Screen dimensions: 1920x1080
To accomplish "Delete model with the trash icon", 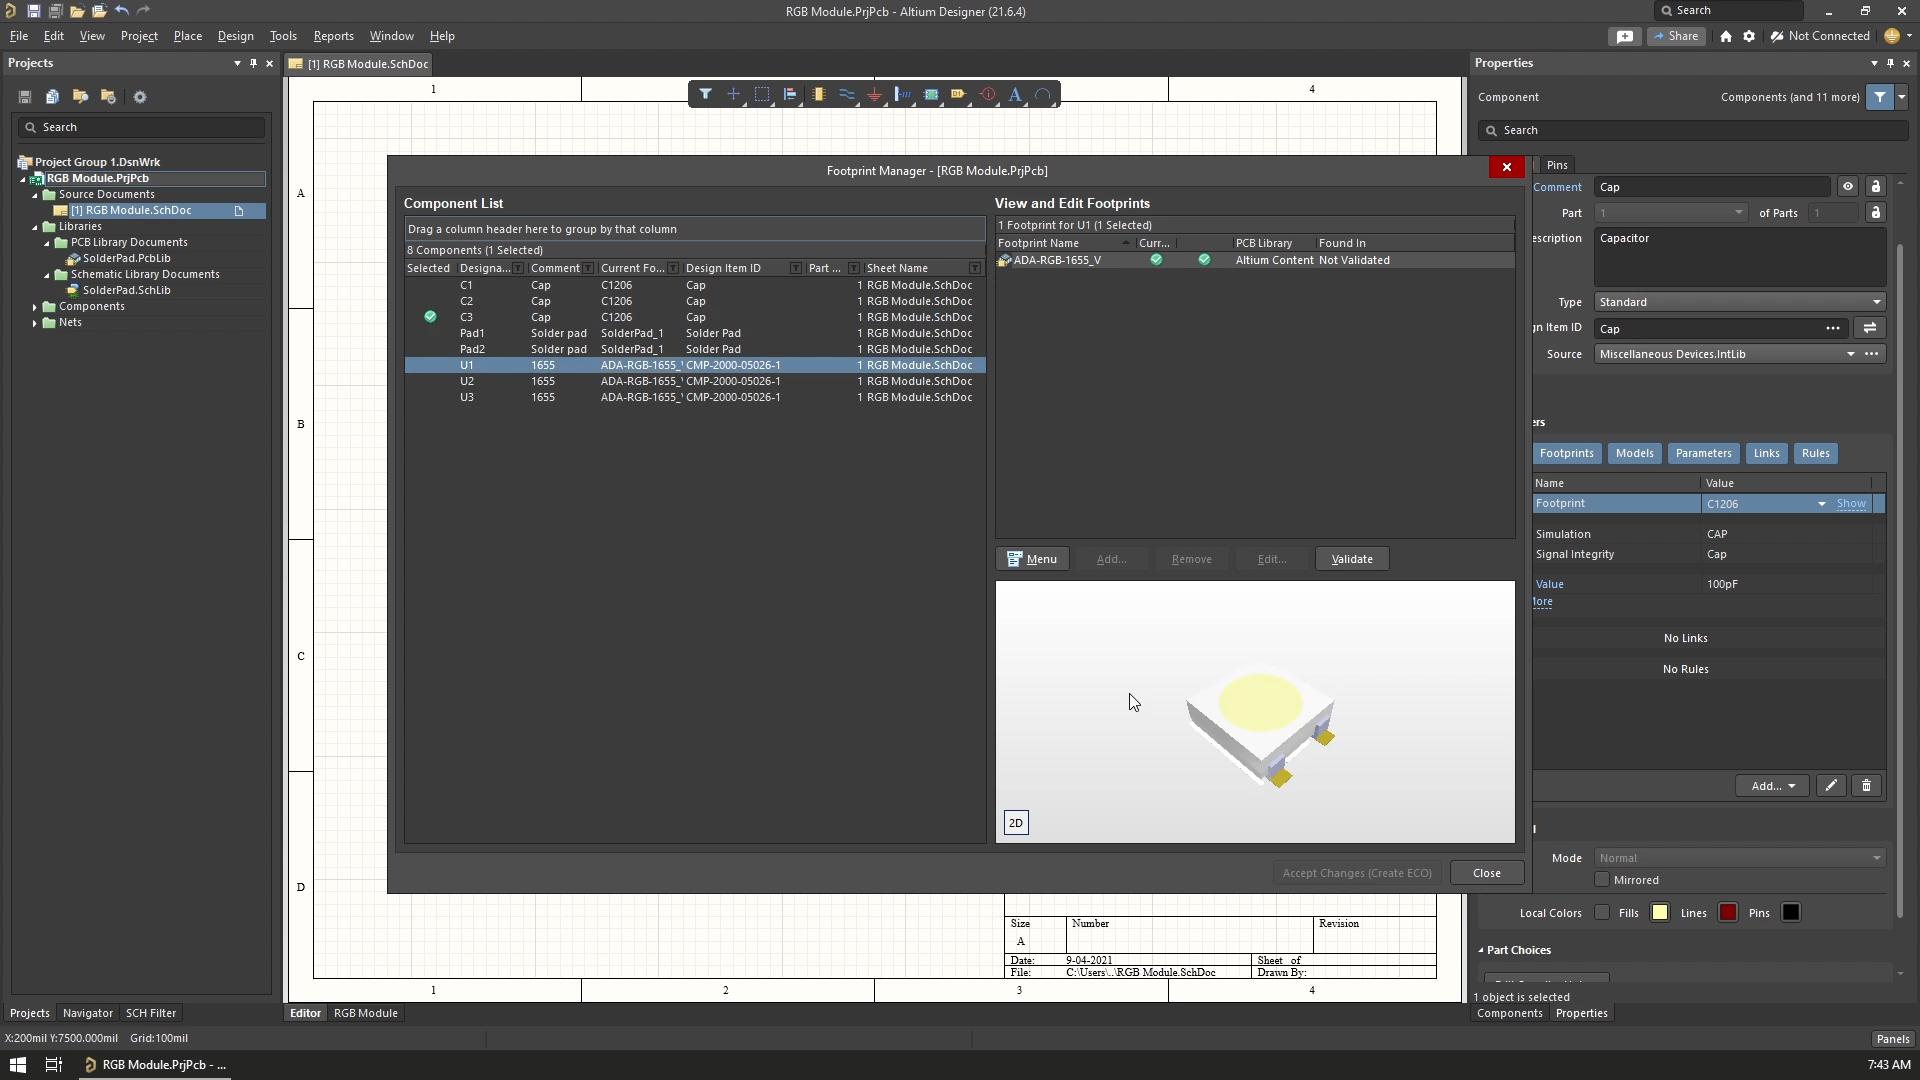I will point(1866,786).
